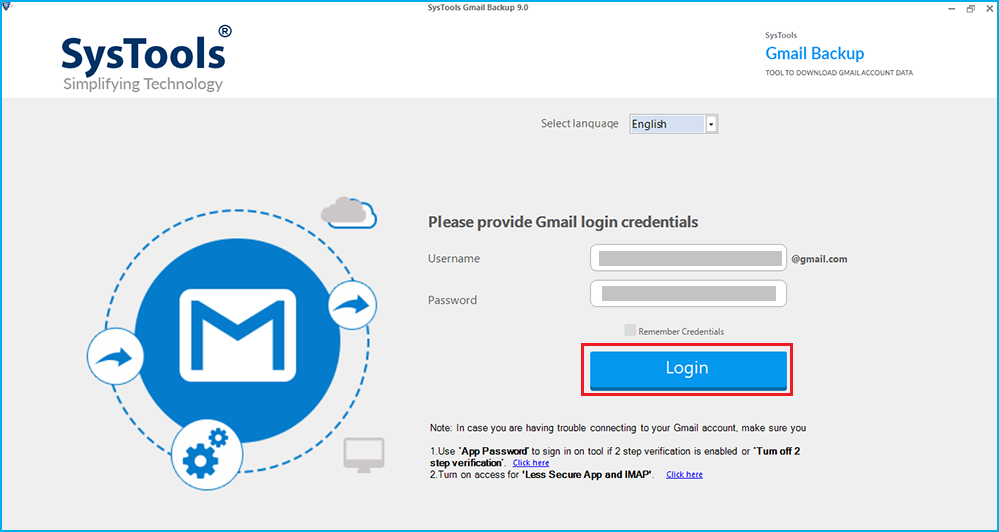Screen dimensions: 999x532
Task: Click the 'Select language' label
Action: point(580,124)
